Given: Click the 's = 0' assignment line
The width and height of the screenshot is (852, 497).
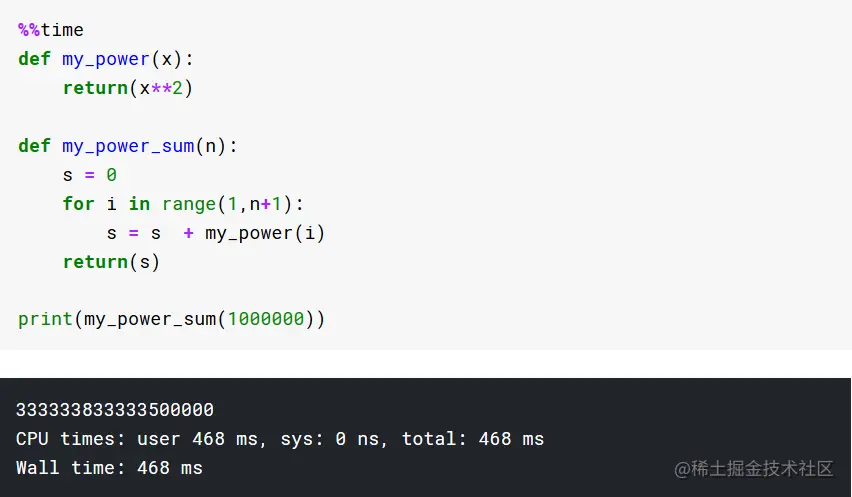Looking at the screenshot, I should 90,175.
